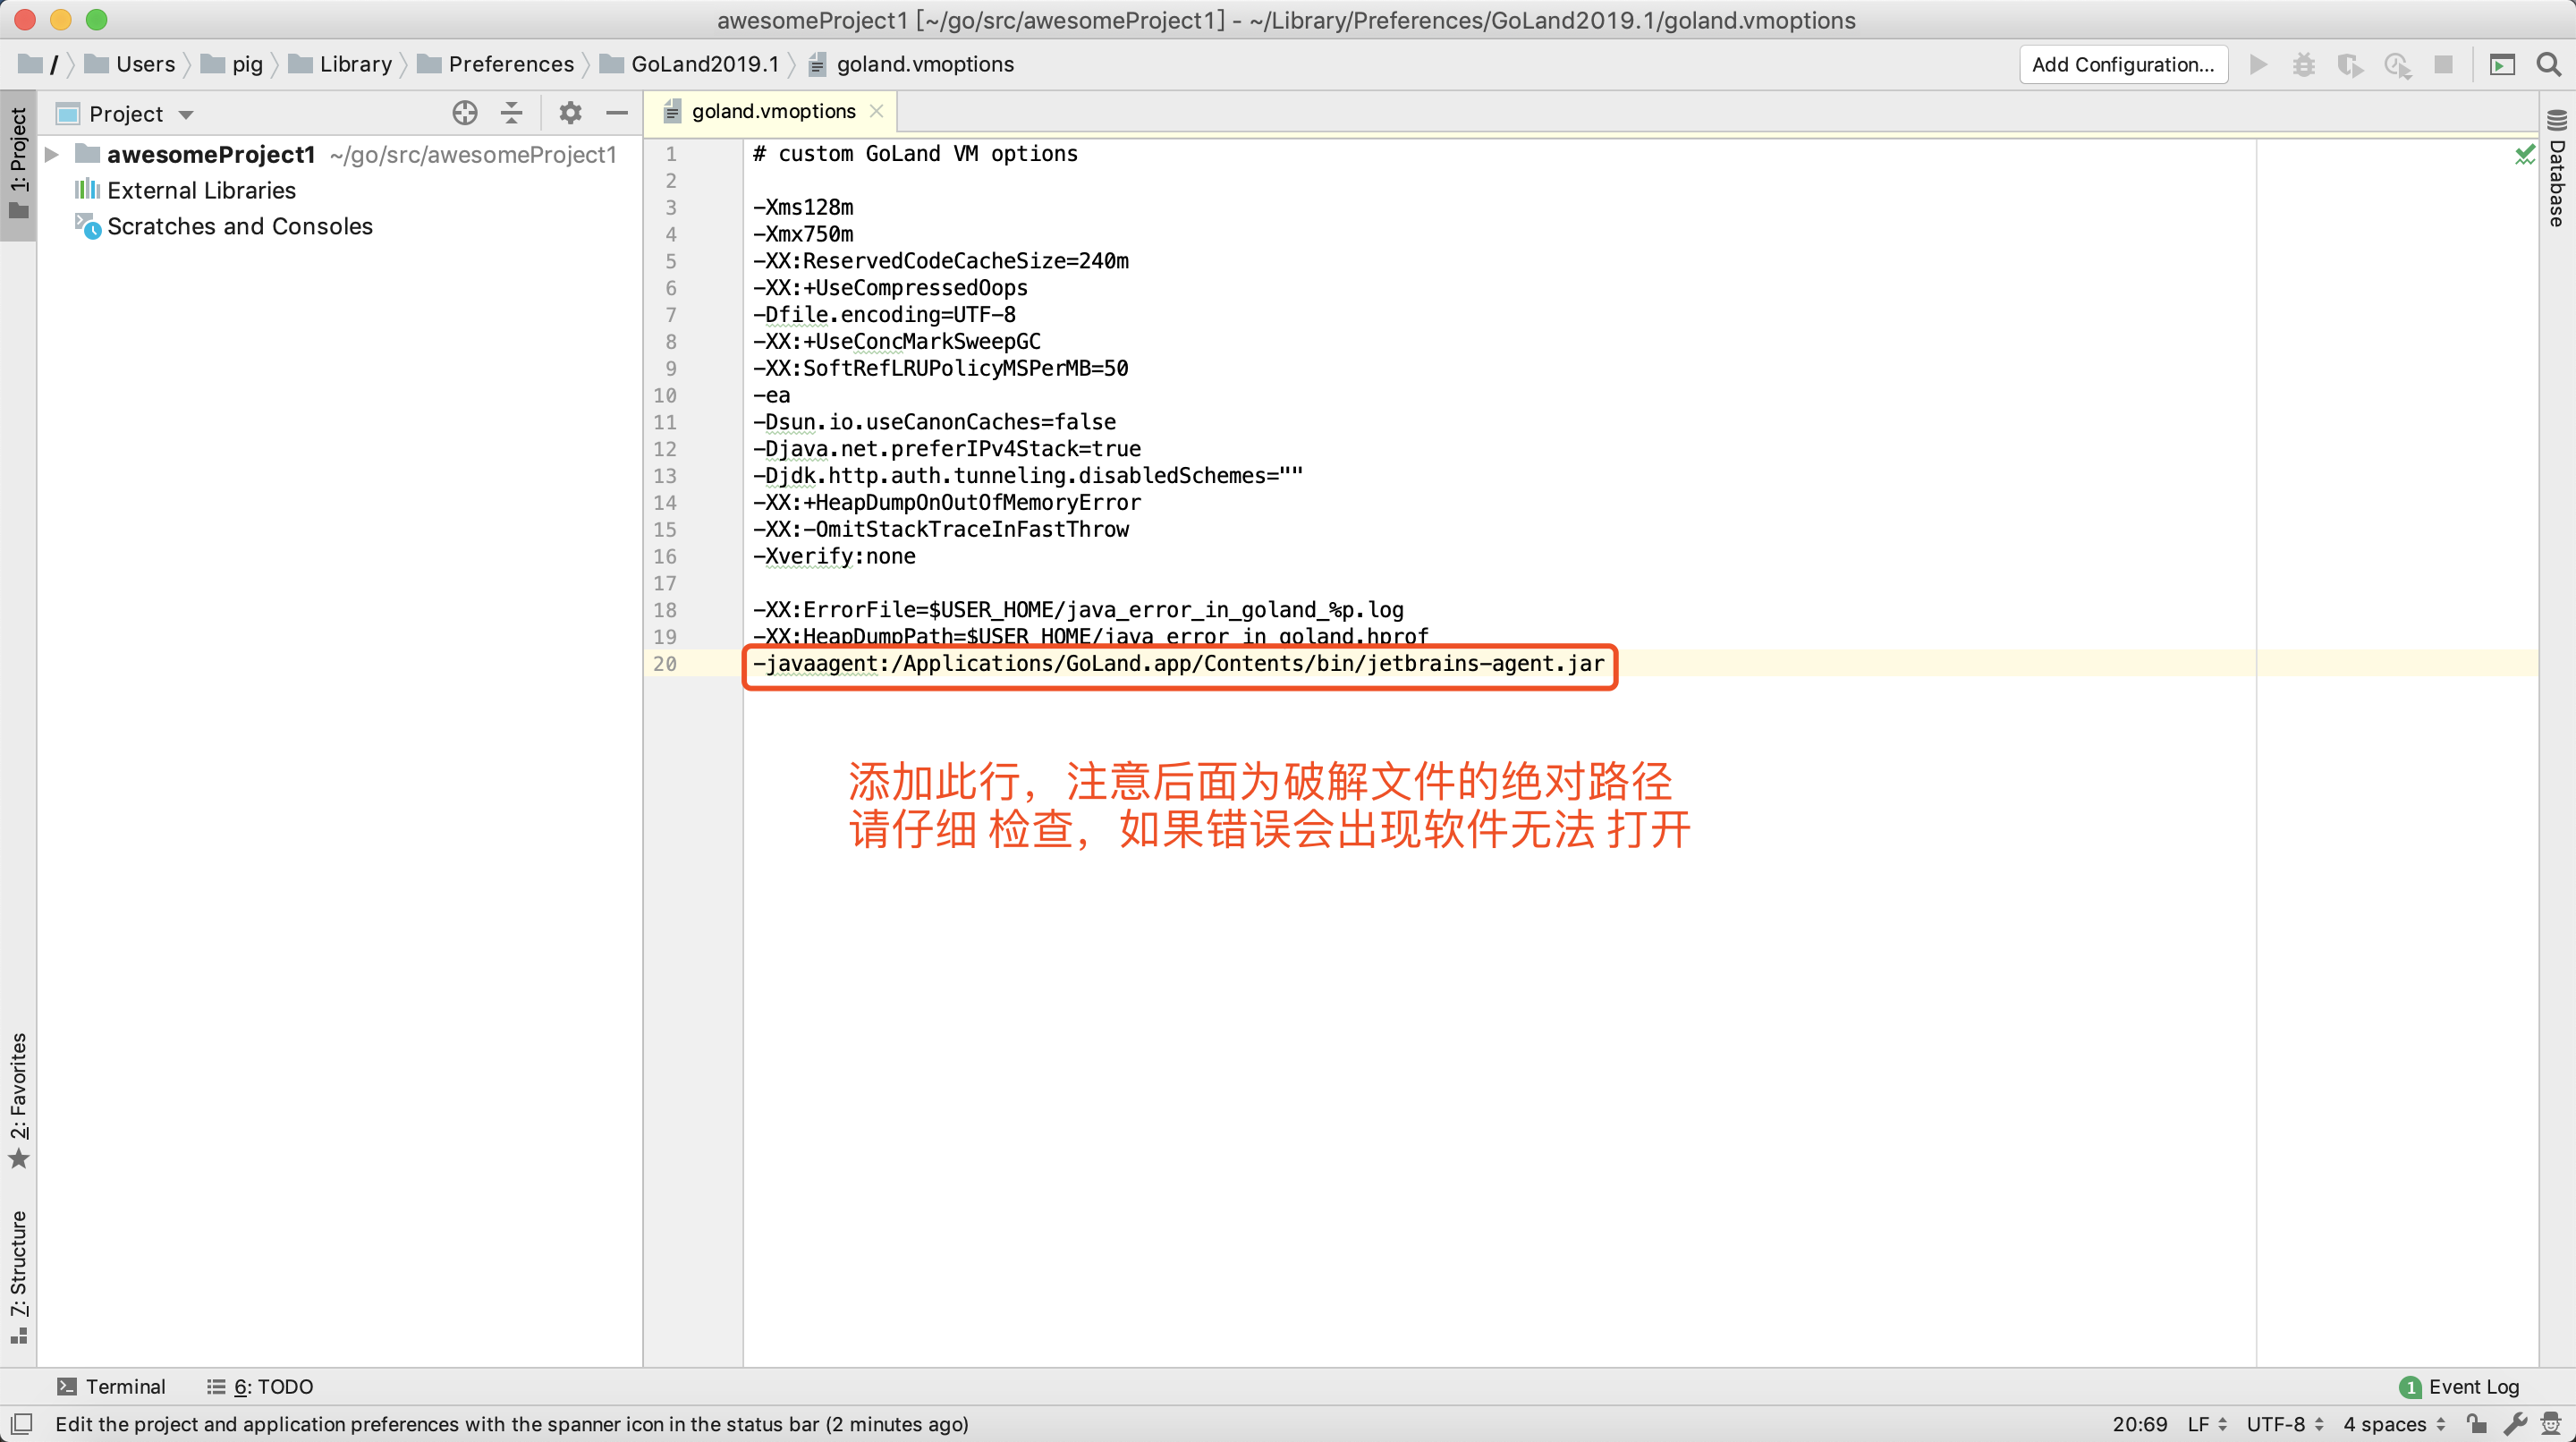2576x1442 pixels.
Task: Select Scratches and Consoles in the project tree
Action: pos(240,226)
